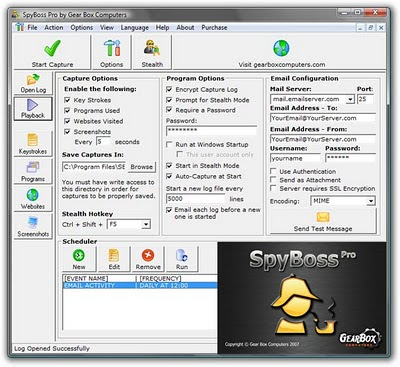The width and height of the screenshot is (400, 367).
Task: Open the Options menu
Action: (x=82, y=27)
